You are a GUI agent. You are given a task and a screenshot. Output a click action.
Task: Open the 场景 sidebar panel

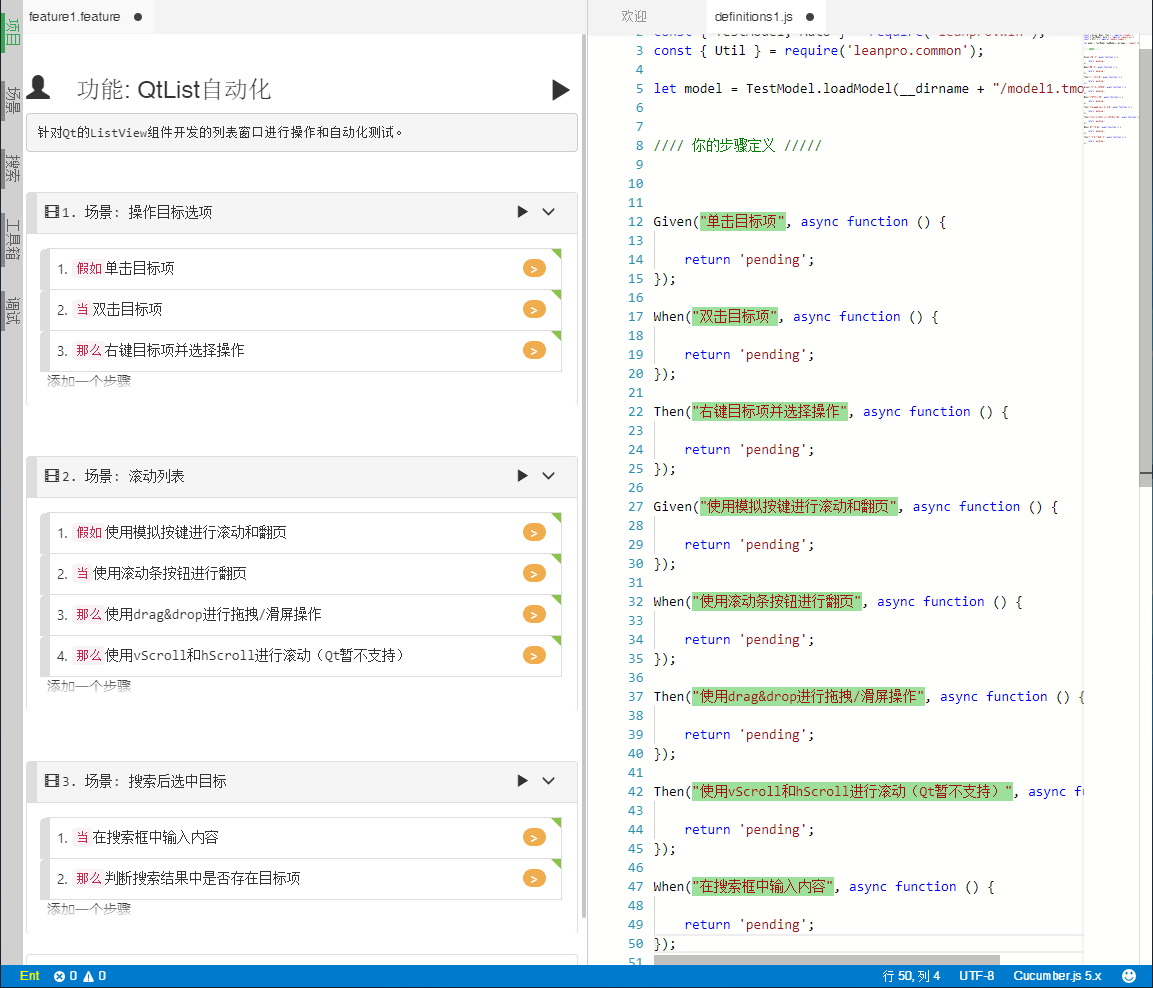(x=12, y=99)
